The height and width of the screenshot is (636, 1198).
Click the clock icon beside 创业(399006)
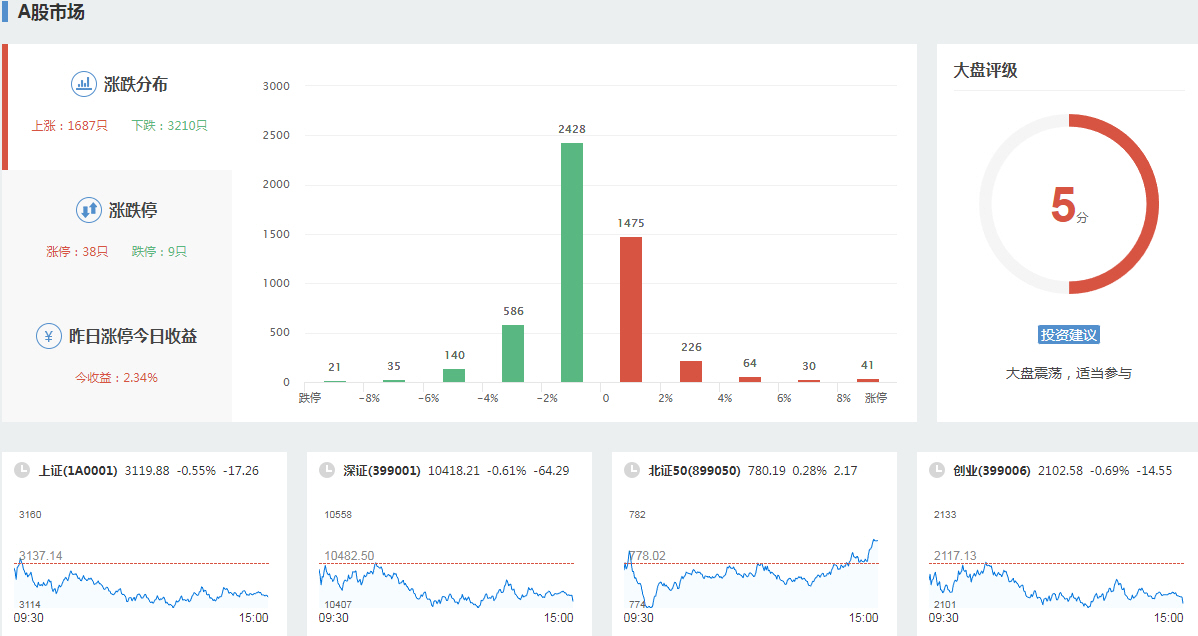coord(936,470)
